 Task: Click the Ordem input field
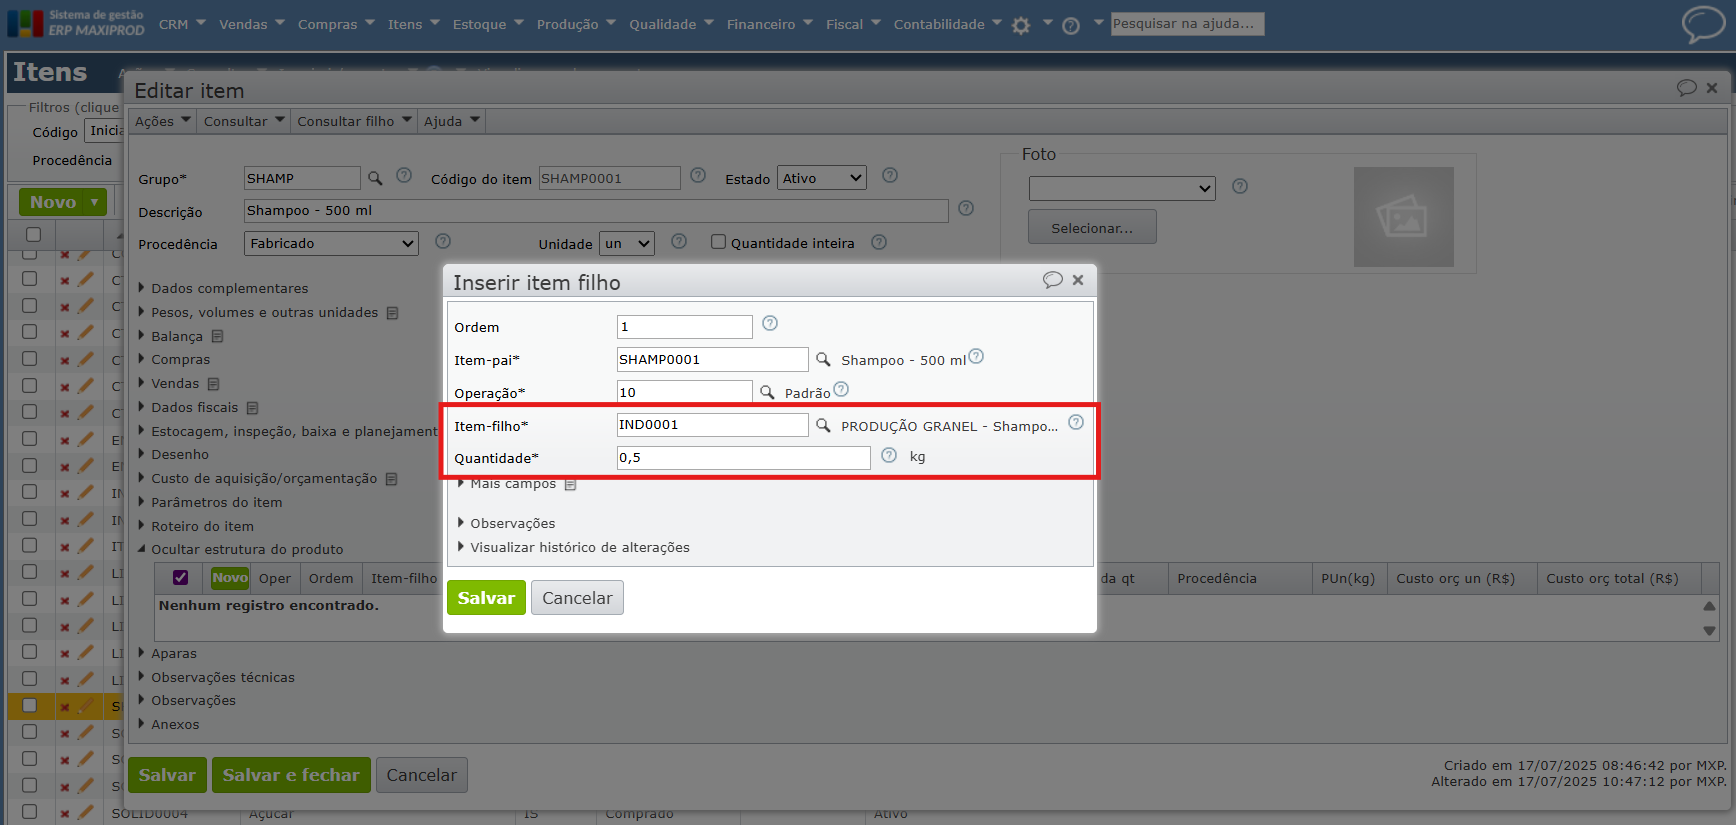point(684,327)
